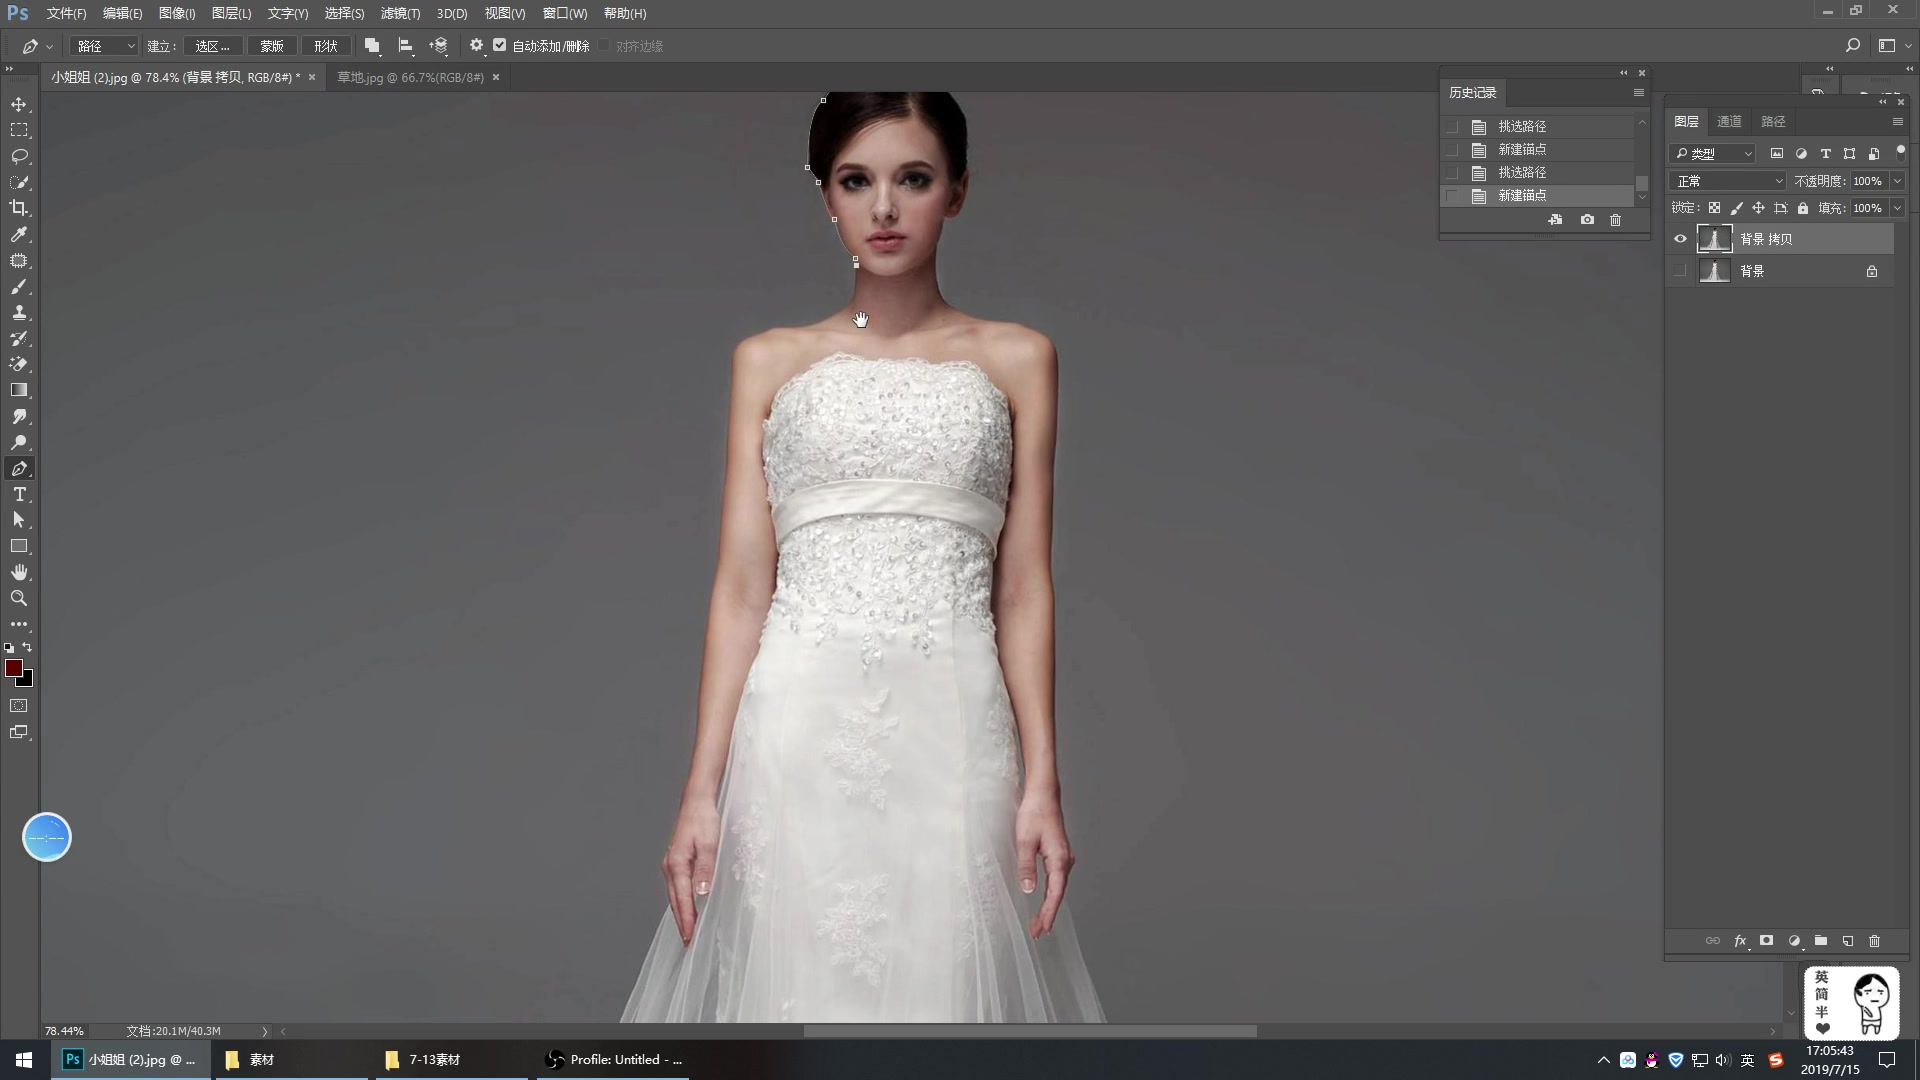This screenshot has height=1080, width=1920.
Task: Open 填充 fill dropdown arrow
Action: (x=1897, y=208)
